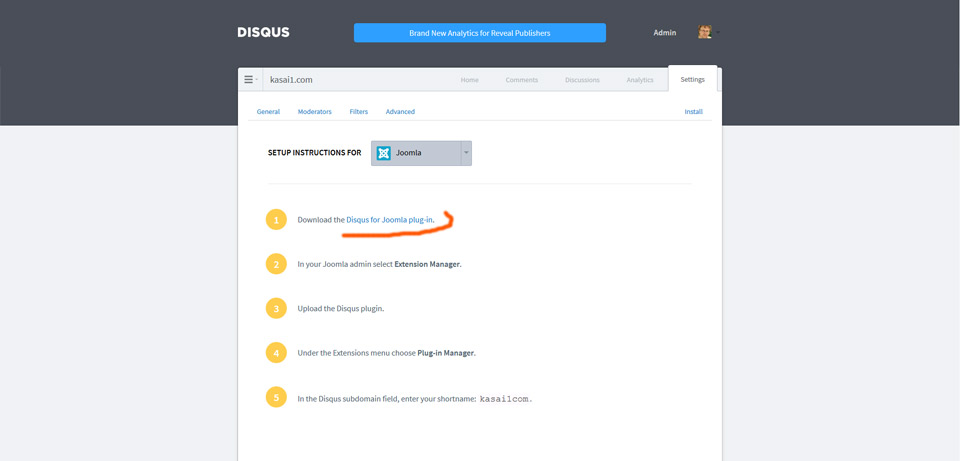Viewport: 960px width, 461px height.
Task: Click the Joomla logo icon
Action: coord(384,153)
